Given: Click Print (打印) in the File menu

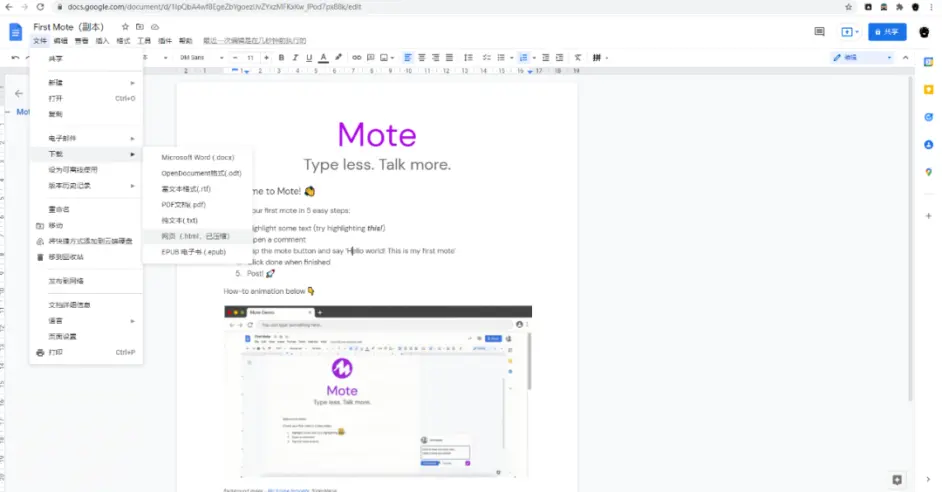Looking at the screenshot, I should point(86,353).
